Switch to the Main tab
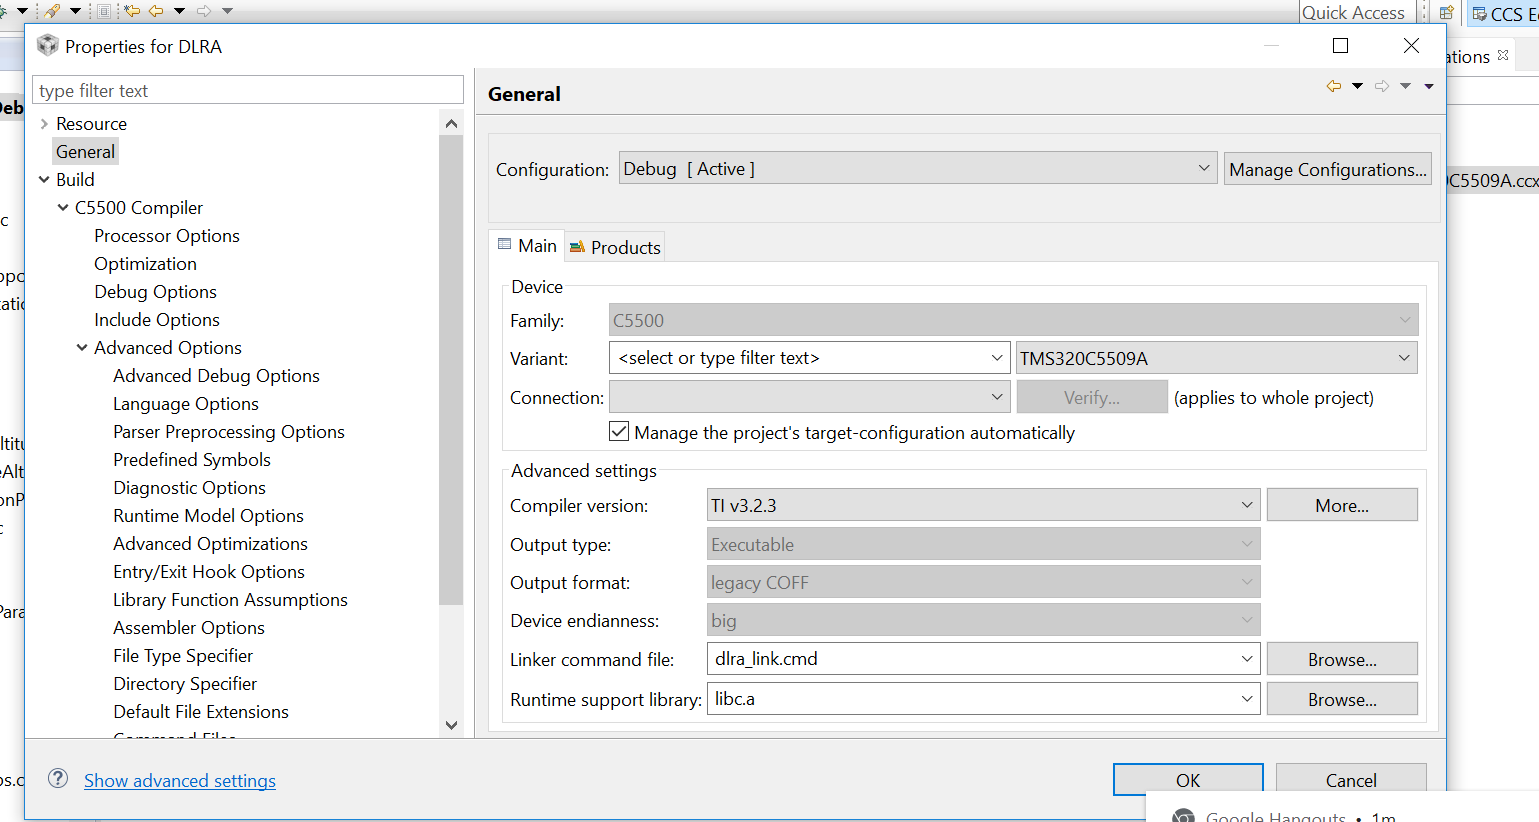This screenshot has height=822, width=1539. (x=527, y=245)
